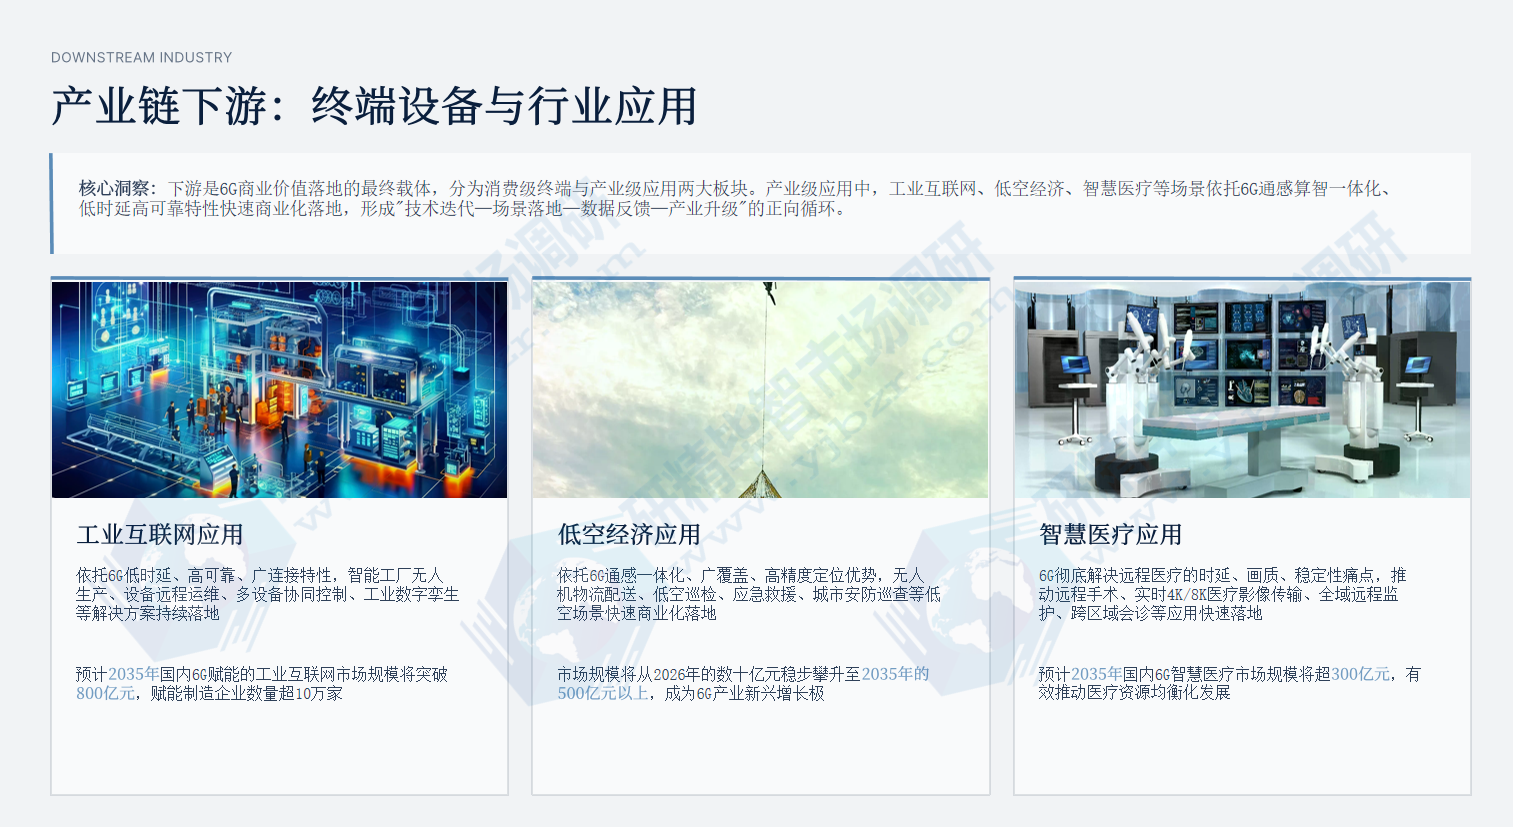
Task: Click the insight line mentioning 正向循环
Action: click(464, 209)
